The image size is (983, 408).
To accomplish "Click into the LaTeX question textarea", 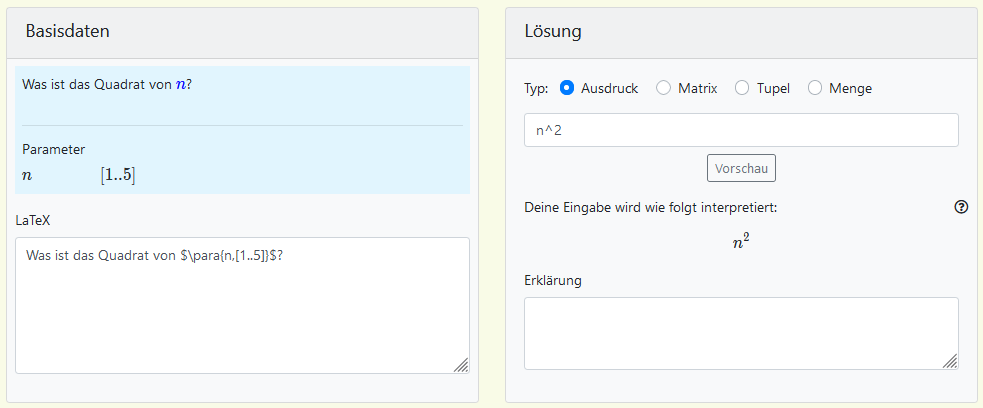I will (x=242, y=305).
